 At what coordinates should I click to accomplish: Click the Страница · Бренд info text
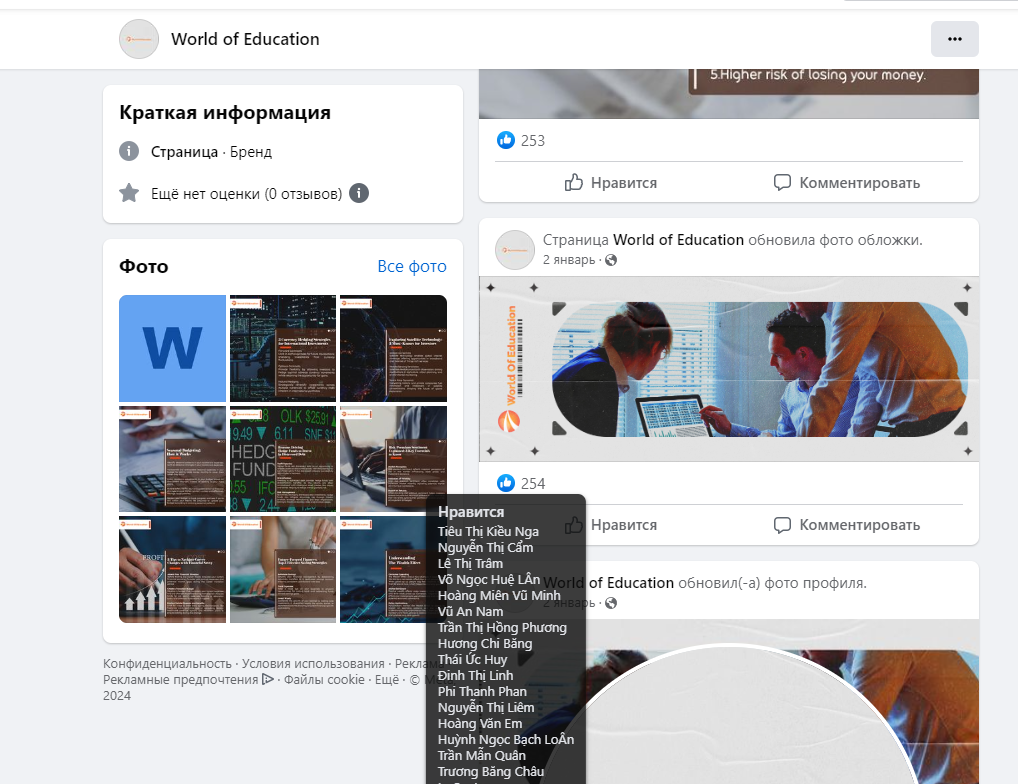click(212, 152)
